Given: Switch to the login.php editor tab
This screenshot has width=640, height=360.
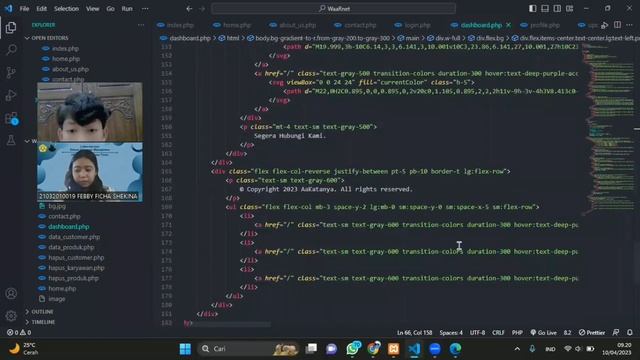Looking at the screenshot, I should tap(412, 25).
